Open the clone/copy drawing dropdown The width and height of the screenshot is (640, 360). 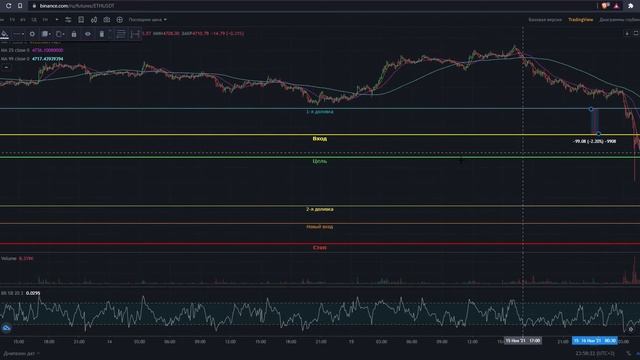pyautogui.click(x=60, y=34)
